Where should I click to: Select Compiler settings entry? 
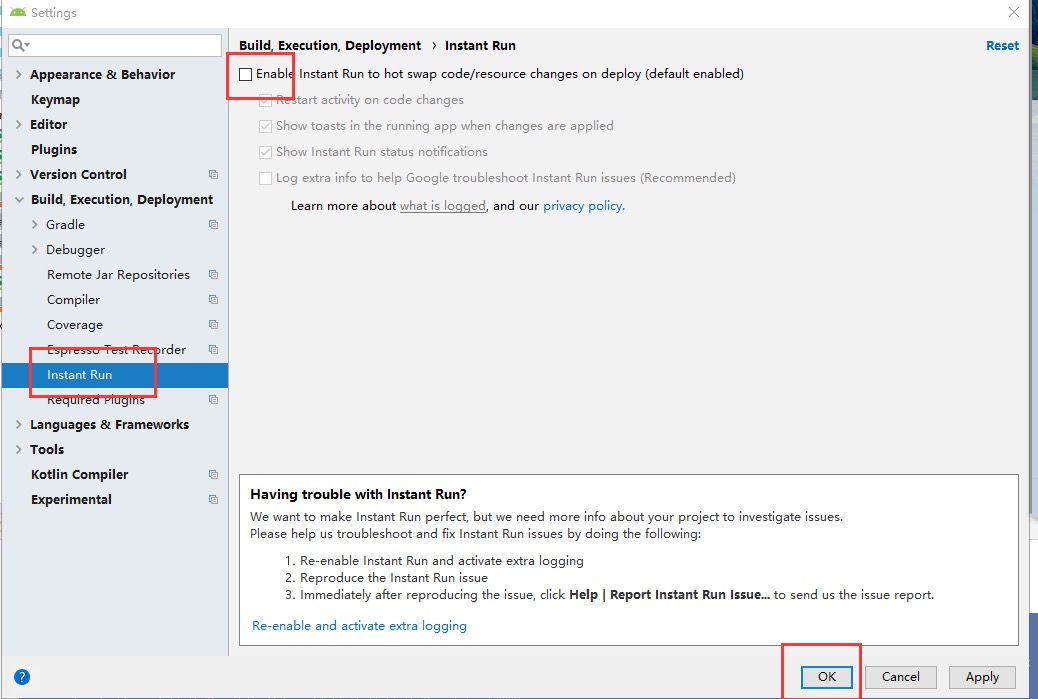click(x=73, y=299)
